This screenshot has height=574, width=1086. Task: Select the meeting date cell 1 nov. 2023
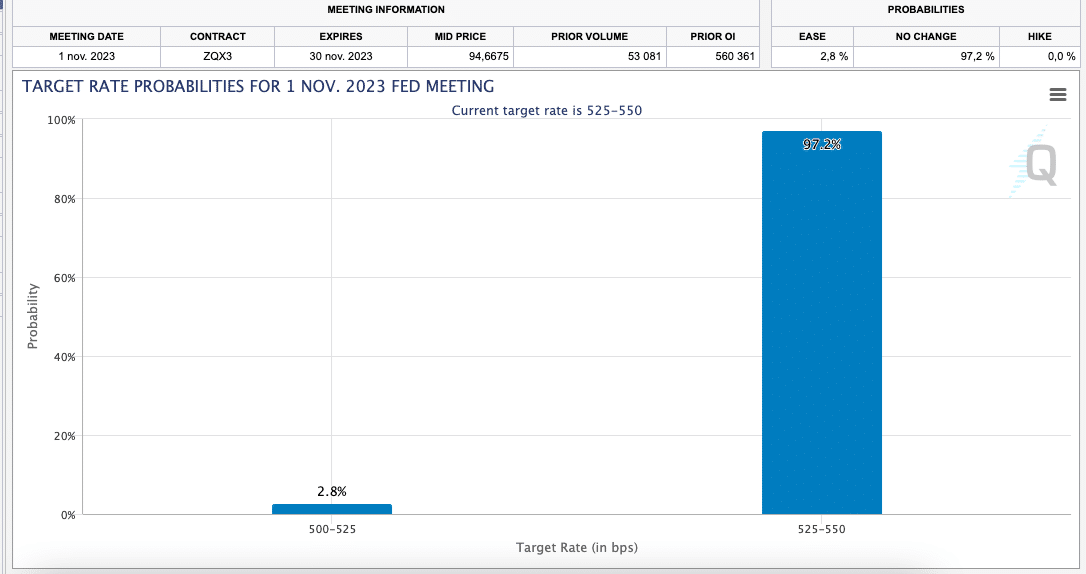(x=87, y=56)
